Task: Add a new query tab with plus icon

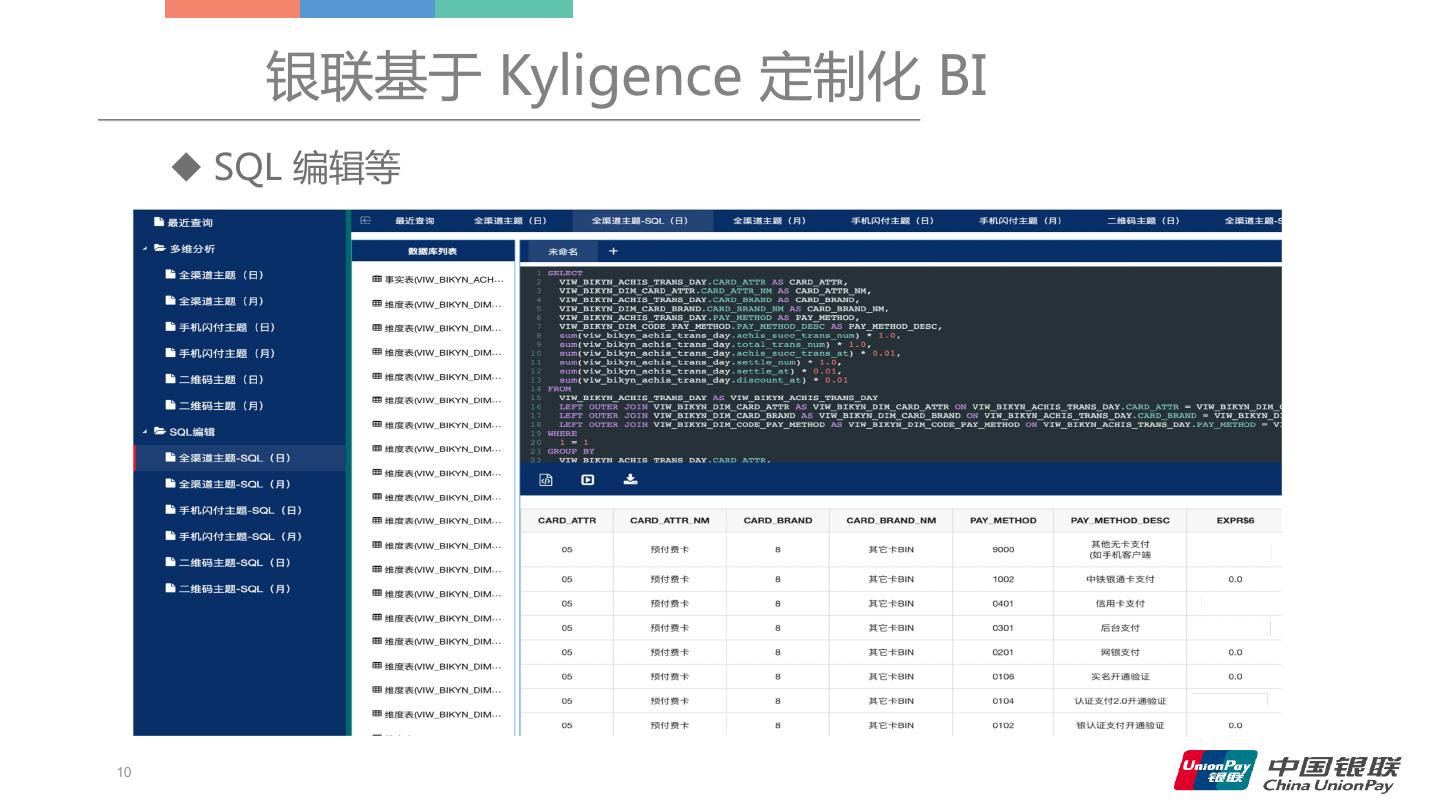Action: 613,252
